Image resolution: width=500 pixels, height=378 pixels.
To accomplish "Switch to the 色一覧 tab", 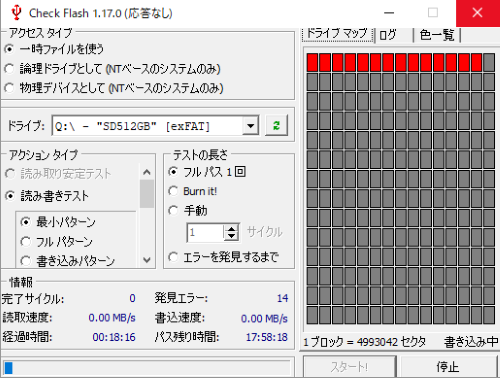I will click(437, 35).
